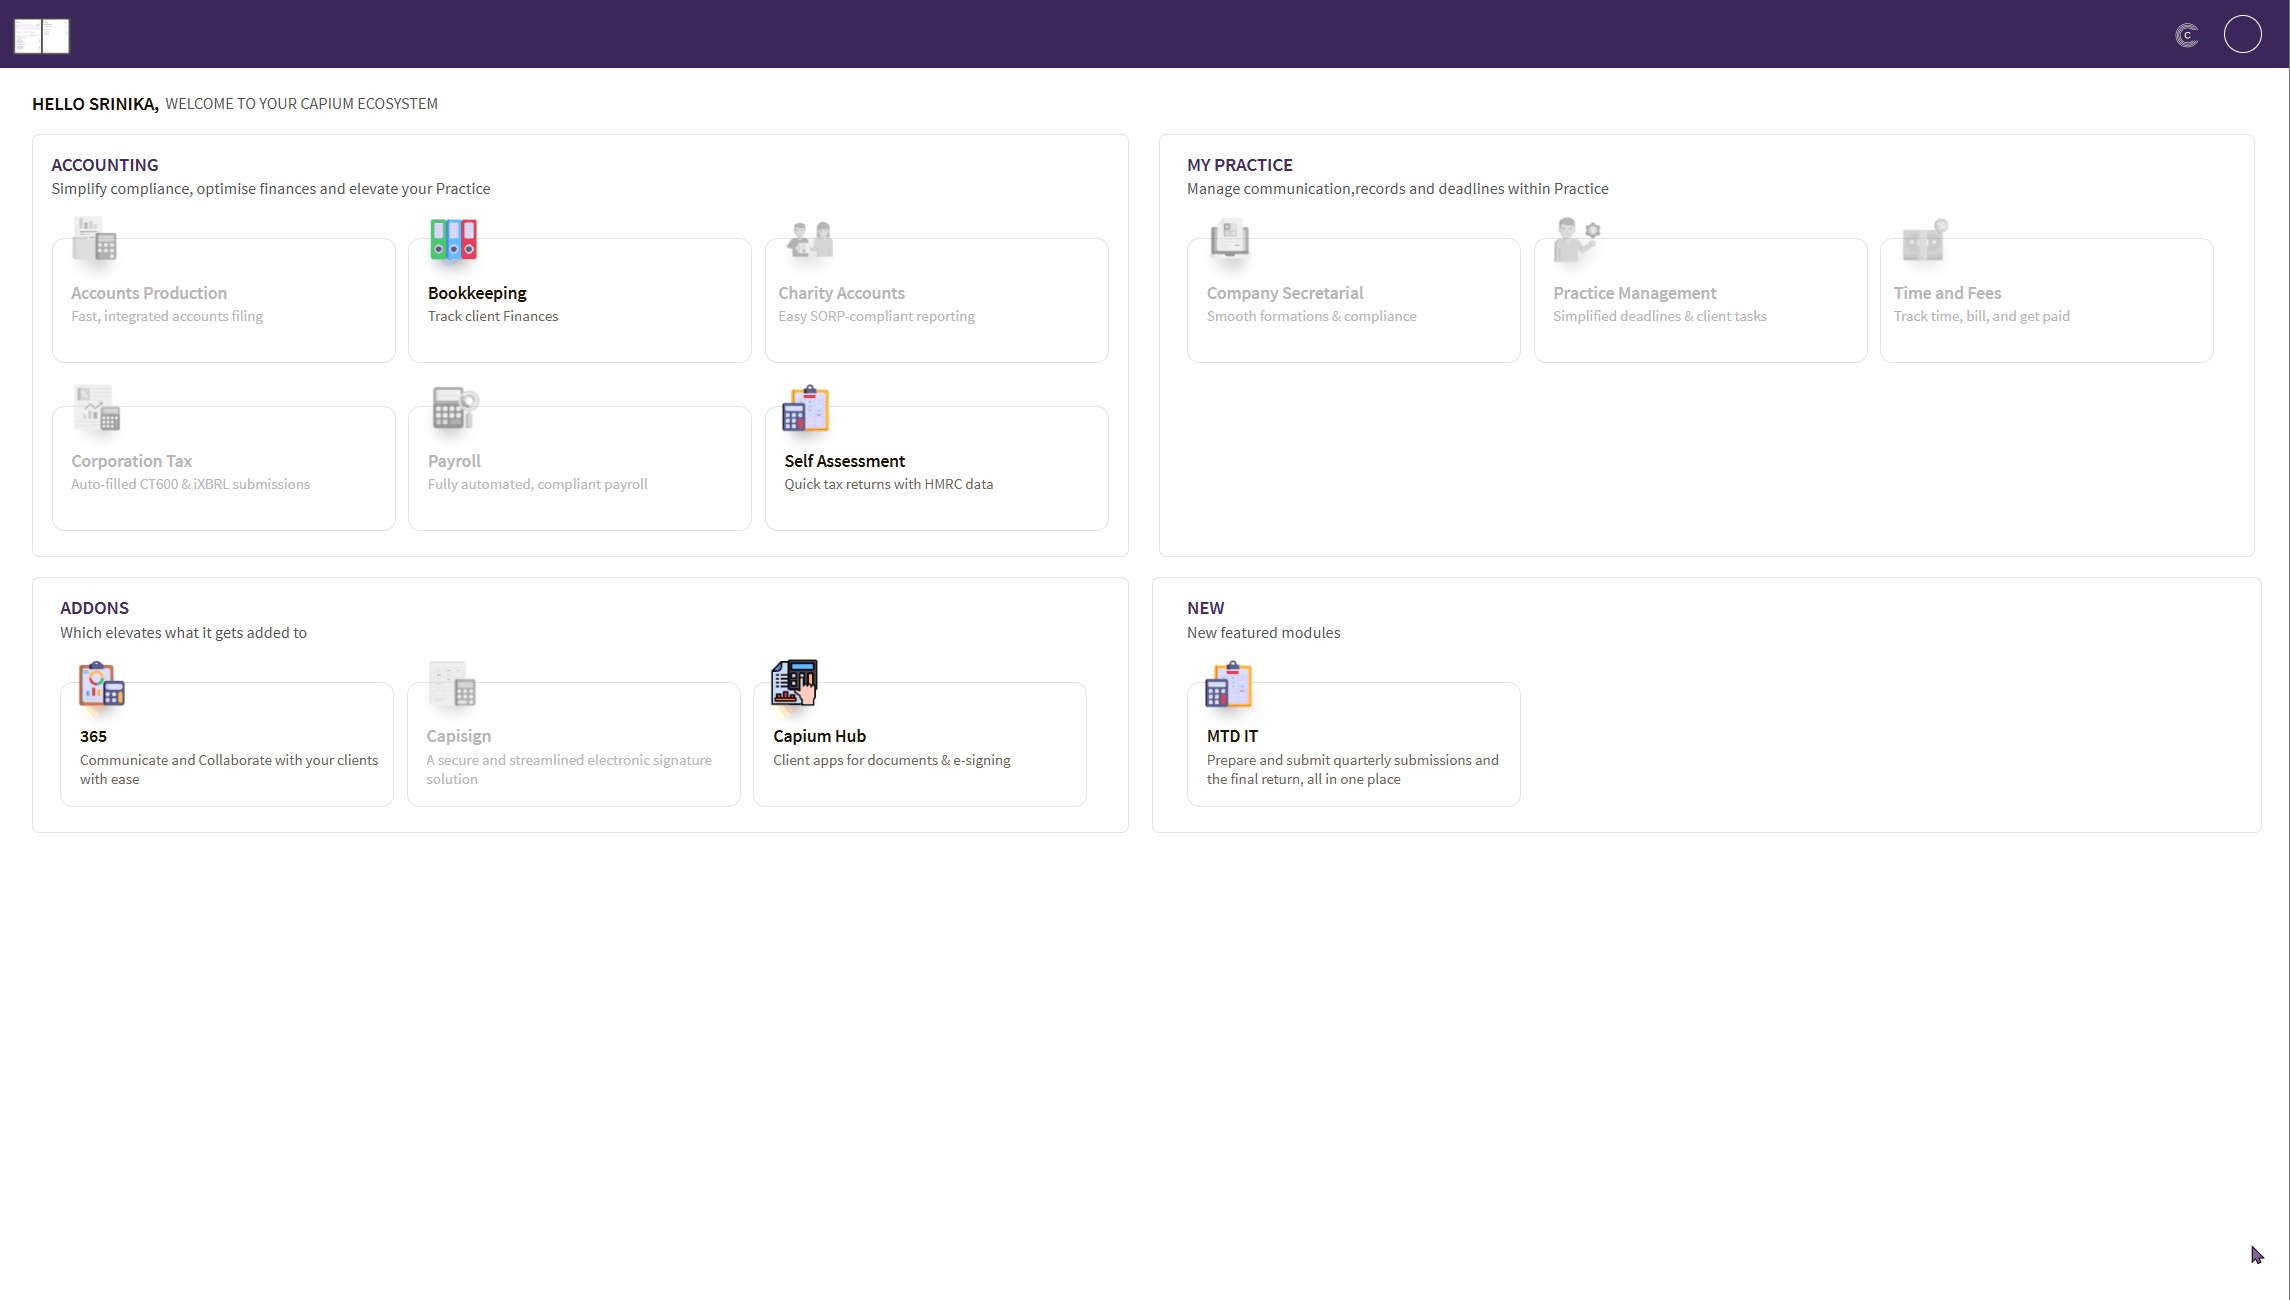The image size is (2290, 1300).
Task: Open the 365 addon title
Action: point(93,736)
